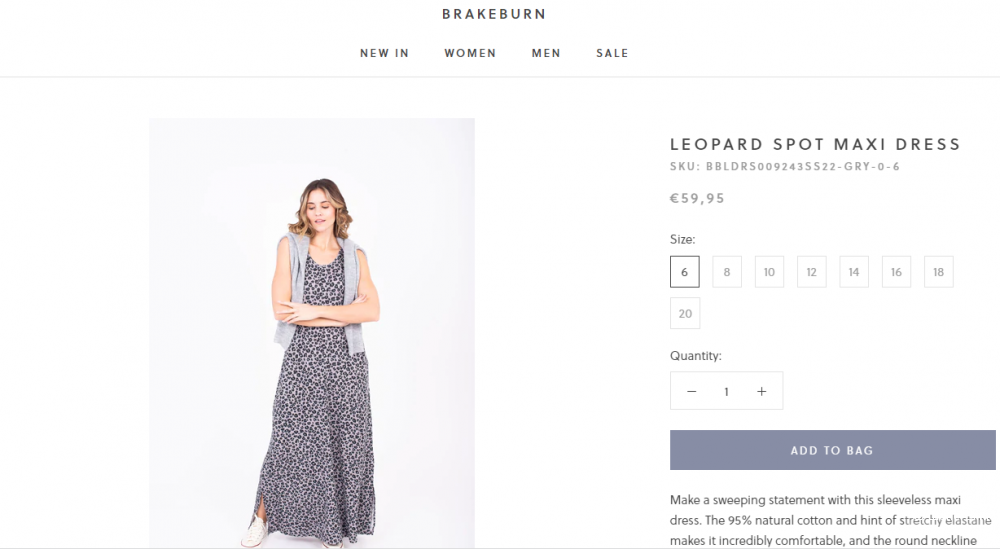Pick size 12 option
Viewport: 1000px width, 549px height.
(x=811, y=272)
